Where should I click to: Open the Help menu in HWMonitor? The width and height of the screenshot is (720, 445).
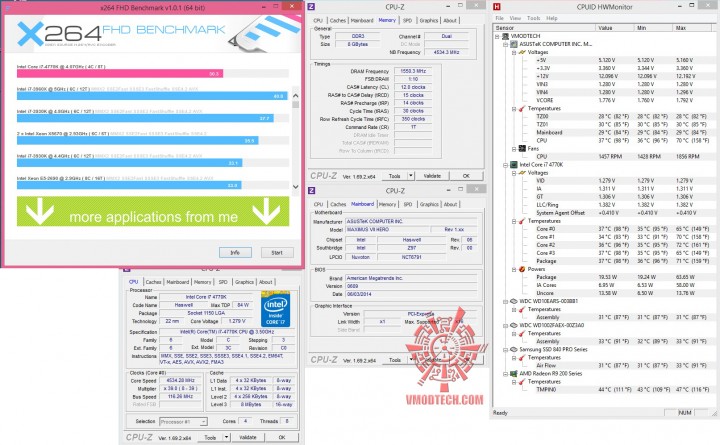(551, 18)
